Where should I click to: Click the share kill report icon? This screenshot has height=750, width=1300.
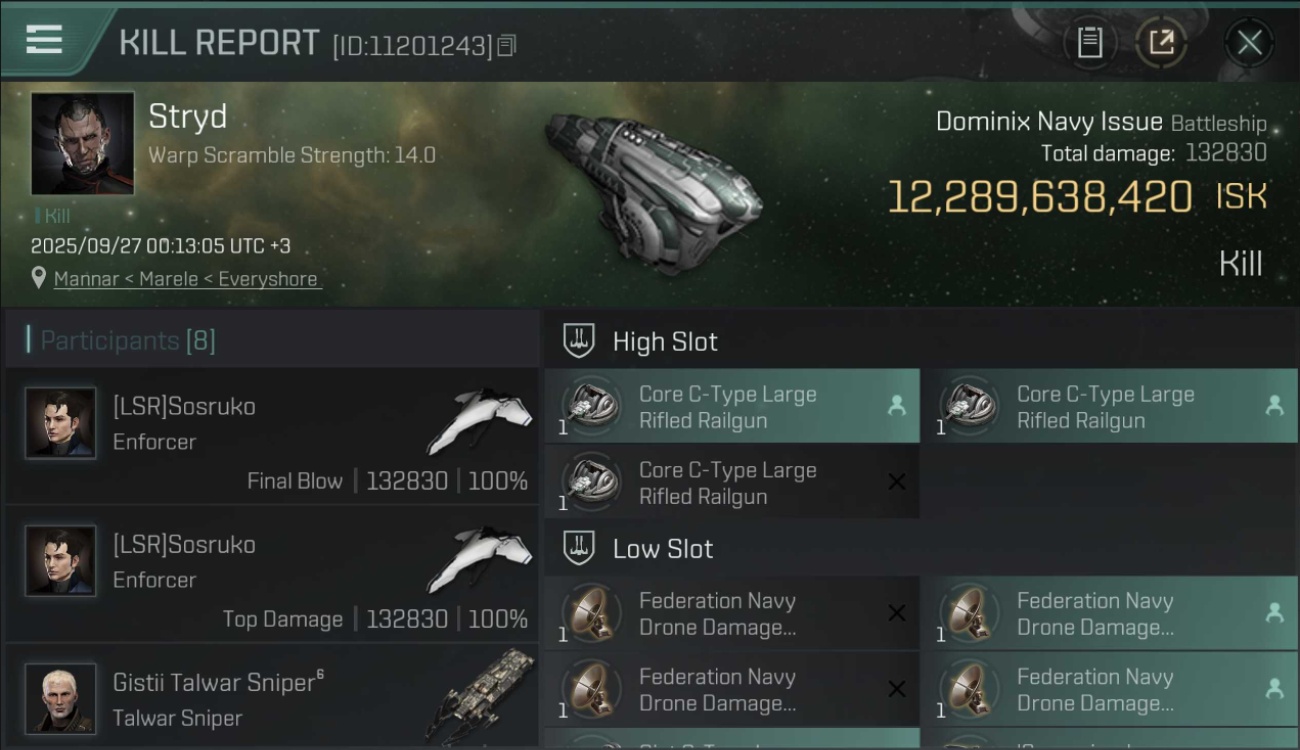(1161, 42)
